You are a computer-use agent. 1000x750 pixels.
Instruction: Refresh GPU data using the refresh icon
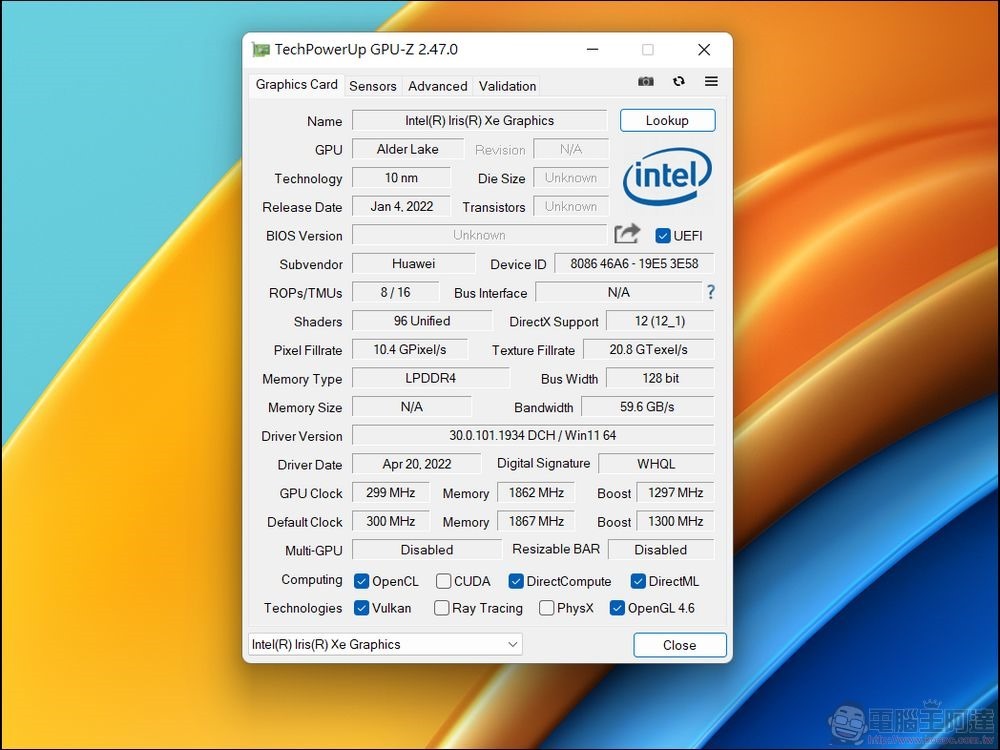678,82
